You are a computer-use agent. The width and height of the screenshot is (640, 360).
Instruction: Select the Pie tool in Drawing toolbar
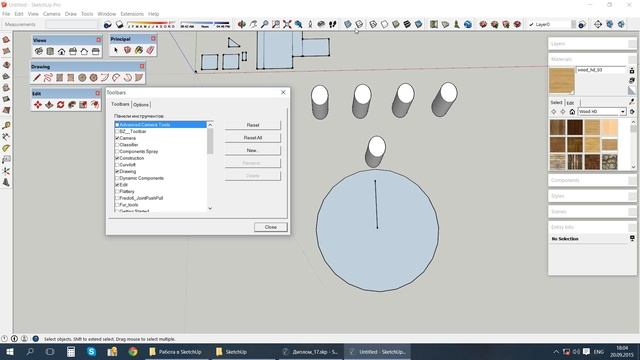[139, 78]
